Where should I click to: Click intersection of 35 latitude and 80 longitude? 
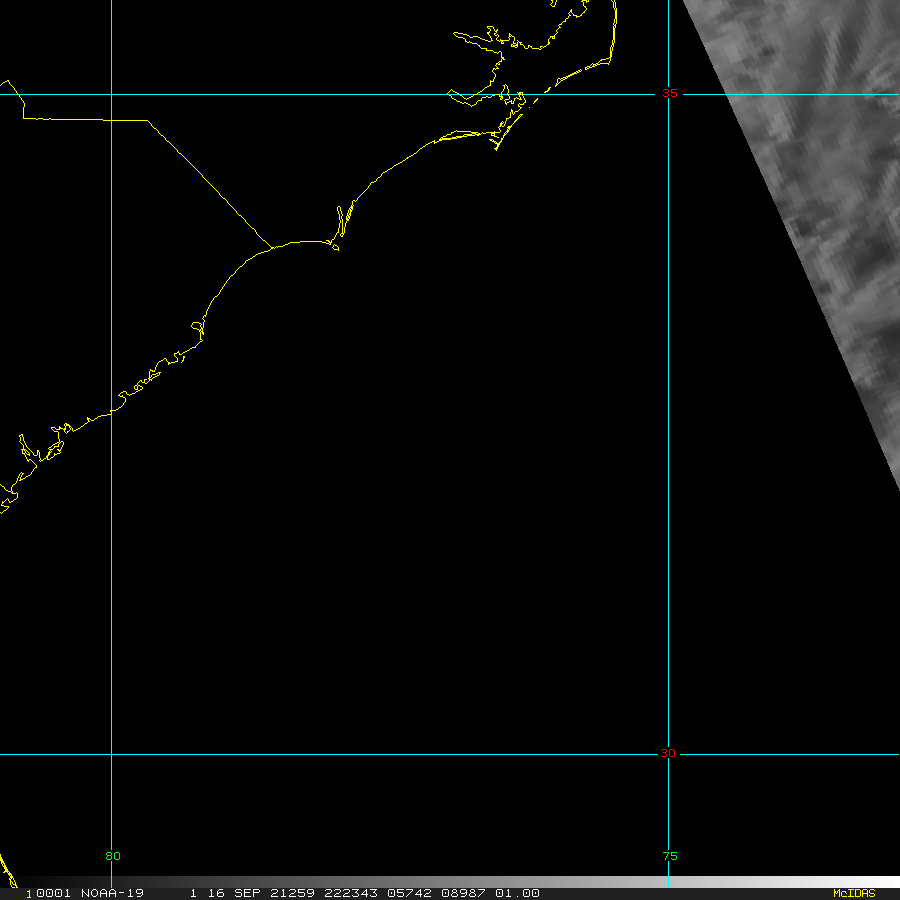click(111, 95)
